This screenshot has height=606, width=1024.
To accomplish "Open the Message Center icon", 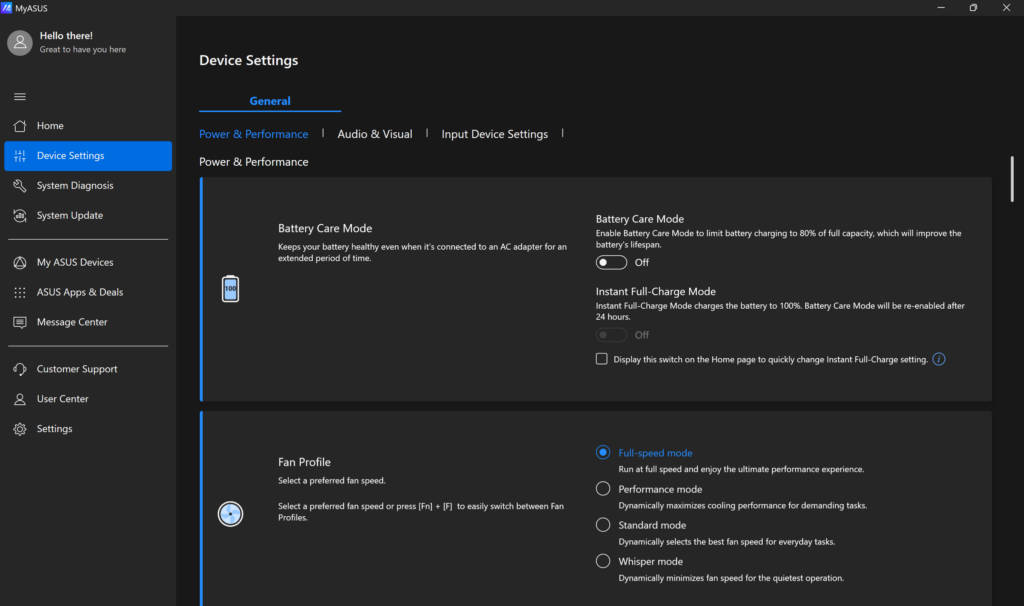I will (x=20, y=323).
